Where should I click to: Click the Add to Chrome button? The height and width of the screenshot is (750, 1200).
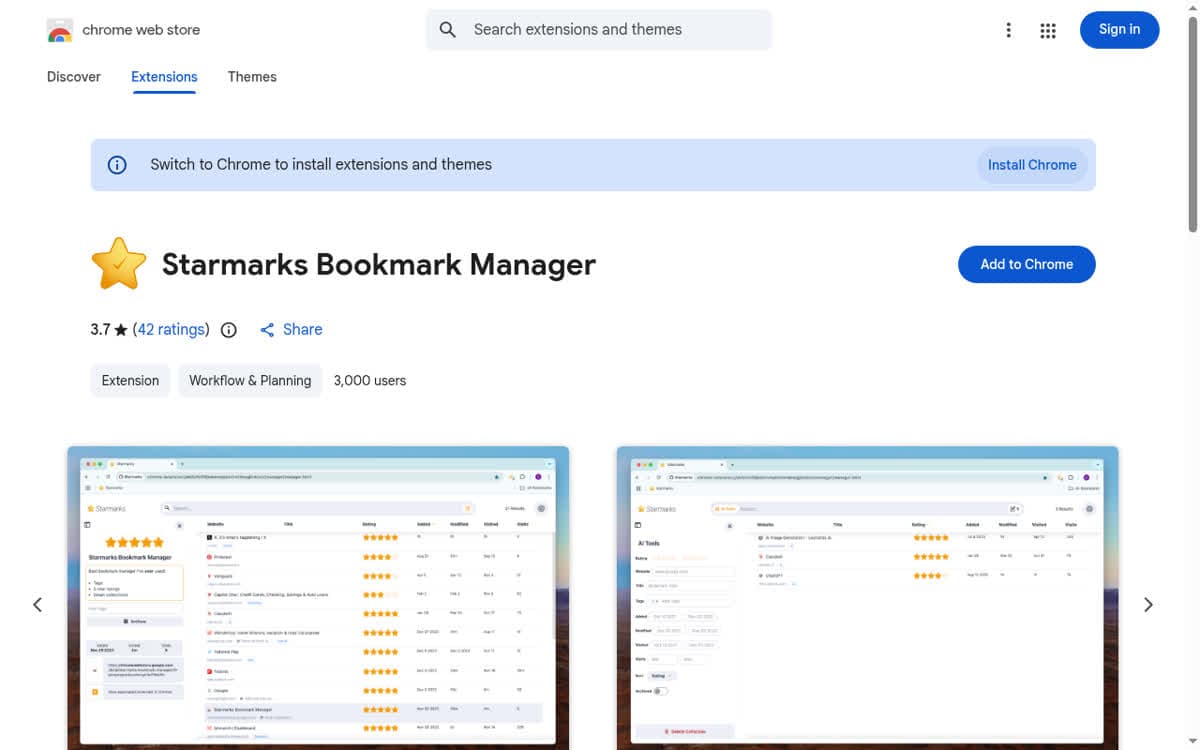(1027, 264)
